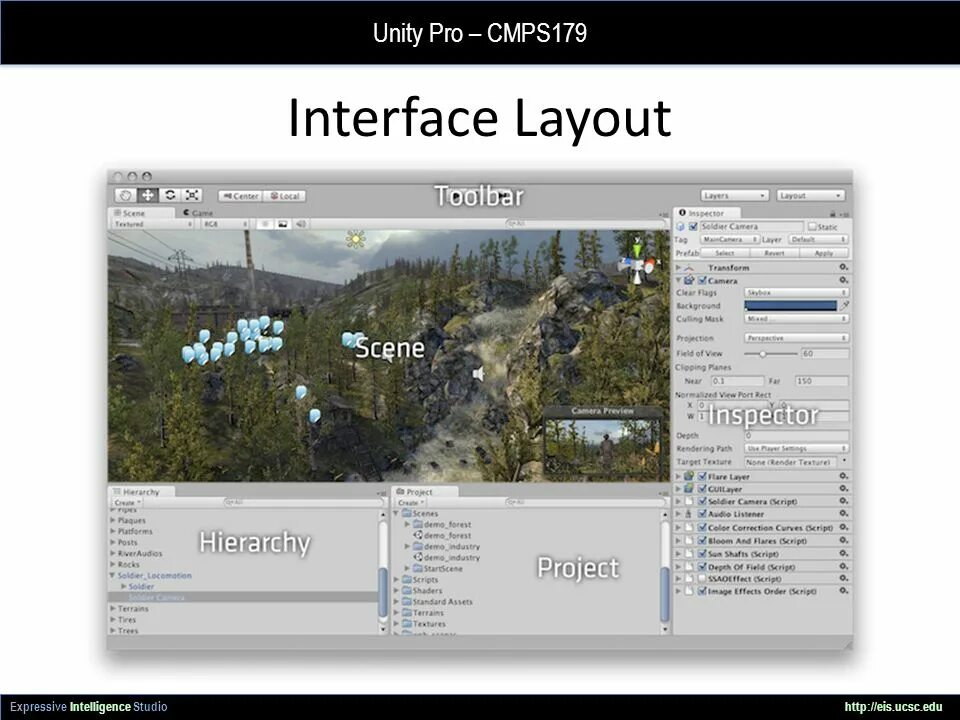Viewport: 960px width, 720px height.
Task: Click the Field of View slider
Action: tap(770, 354)
